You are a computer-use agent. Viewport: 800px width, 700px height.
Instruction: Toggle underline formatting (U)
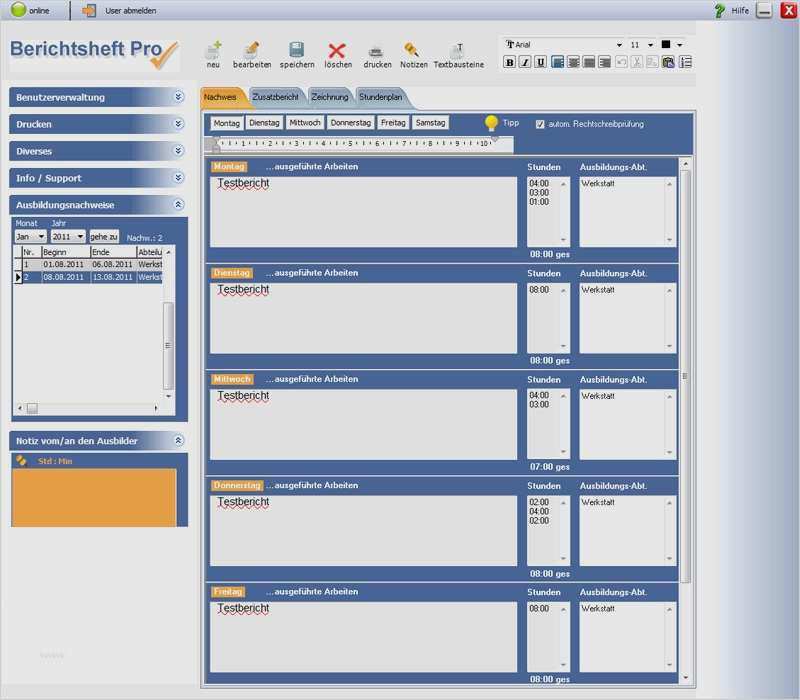click(x=540, y=62)
